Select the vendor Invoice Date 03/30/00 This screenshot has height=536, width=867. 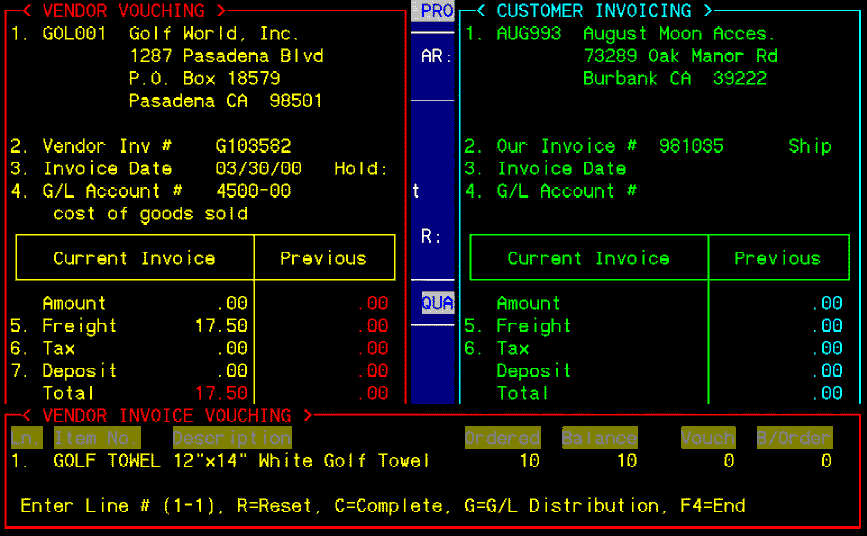pos(258,169)
